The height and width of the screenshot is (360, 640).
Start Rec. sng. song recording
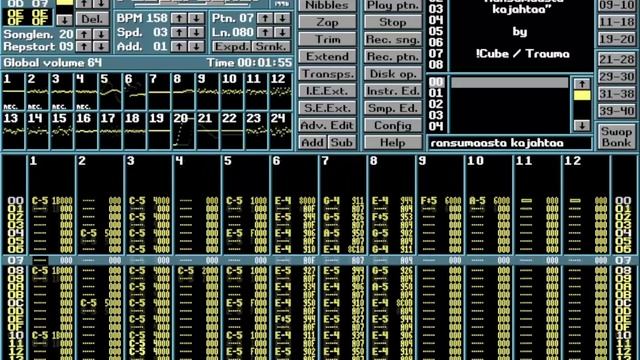click(x=393, y=39)
